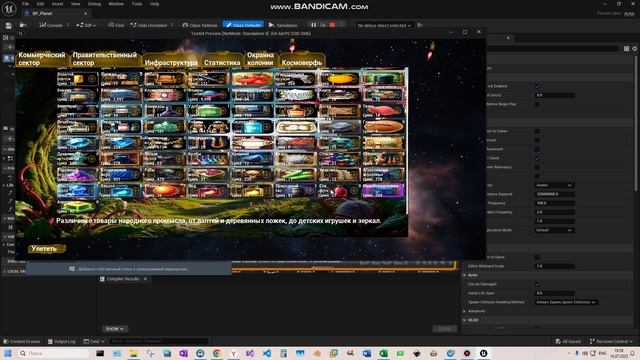Open the Охрана колонии game tab
Viewport: 640px width, 360px height.
(260, 59)
